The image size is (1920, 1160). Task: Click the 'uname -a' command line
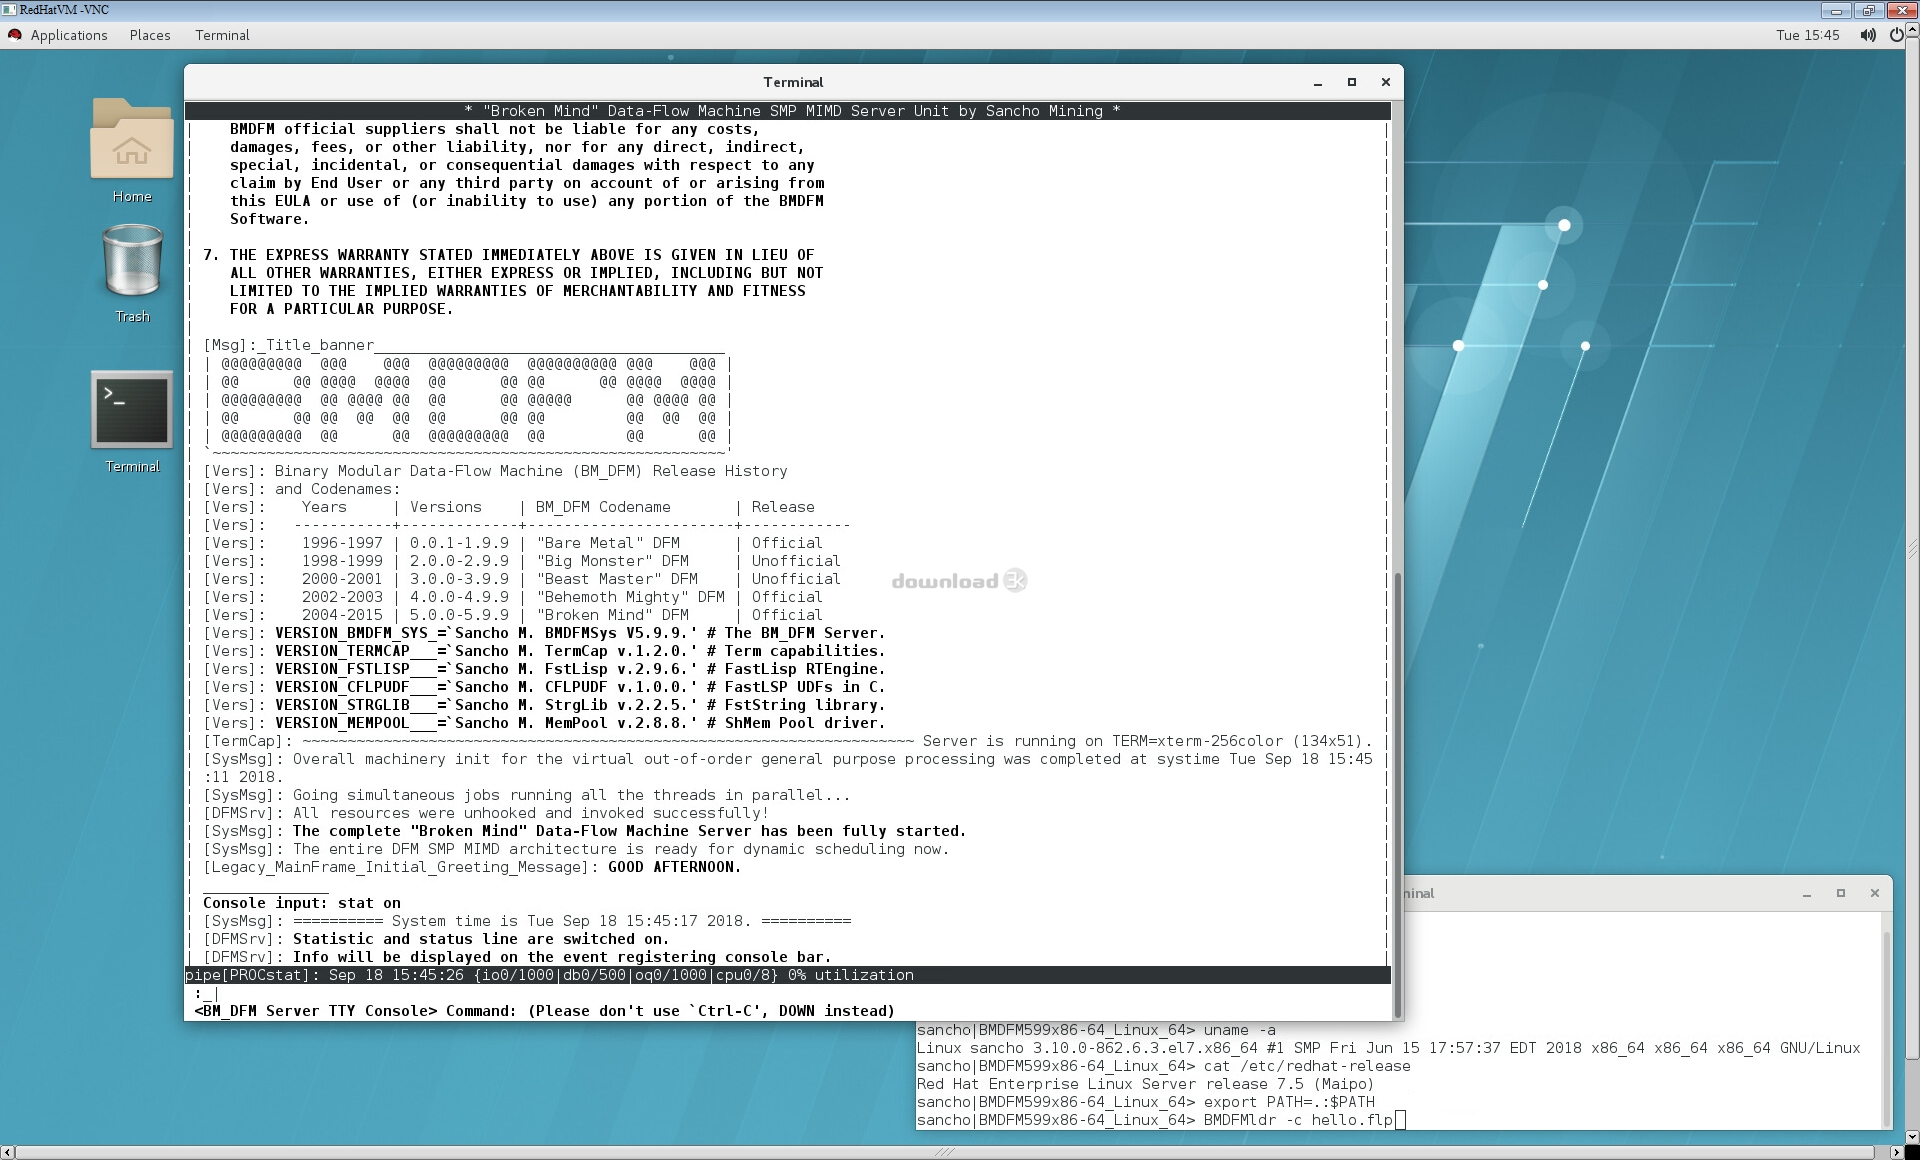(x=1096, y=1030)
